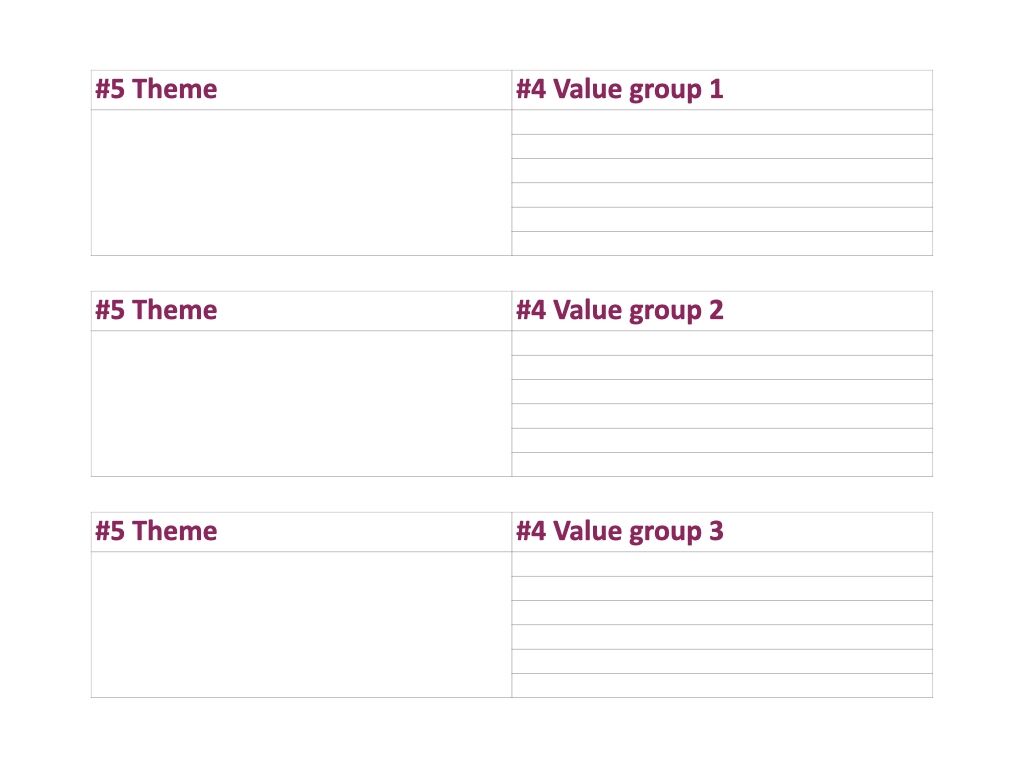This screenshot has height=768, width=1024.
Task: Click the first blank row under Value group 3
Action: click(722, 564)
